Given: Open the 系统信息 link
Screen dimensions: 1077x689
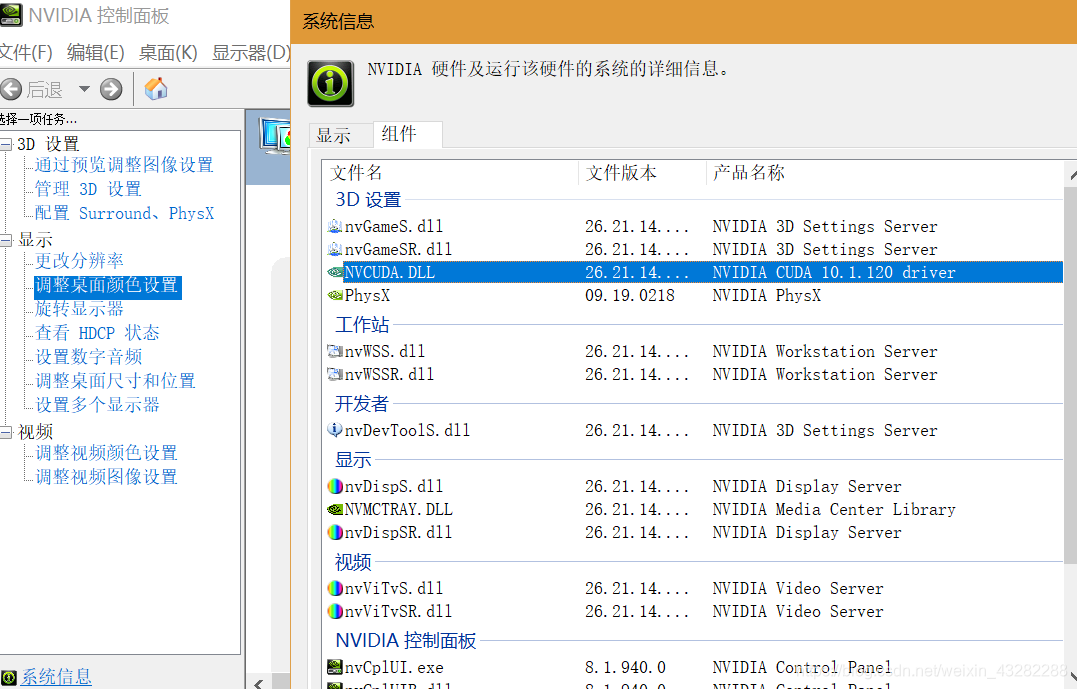Looking at the screenshot, I should (x=56, y=677).
